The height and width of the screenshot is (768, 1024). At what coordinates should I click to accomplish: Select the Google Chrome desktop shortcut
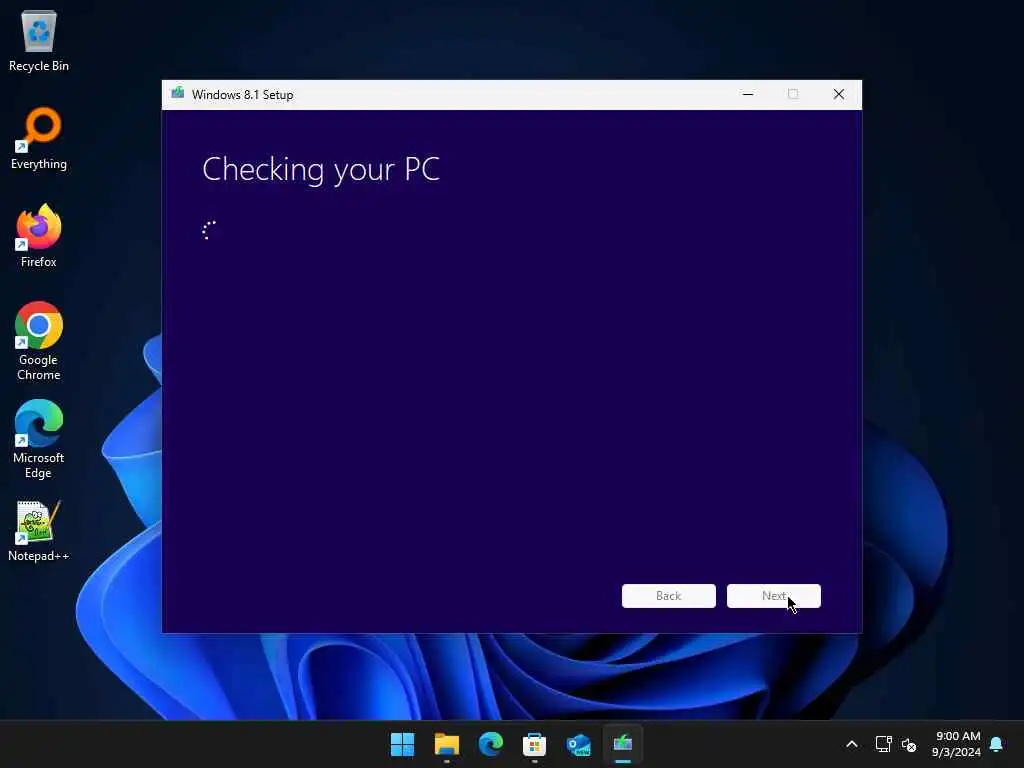[x=39, y=341]
